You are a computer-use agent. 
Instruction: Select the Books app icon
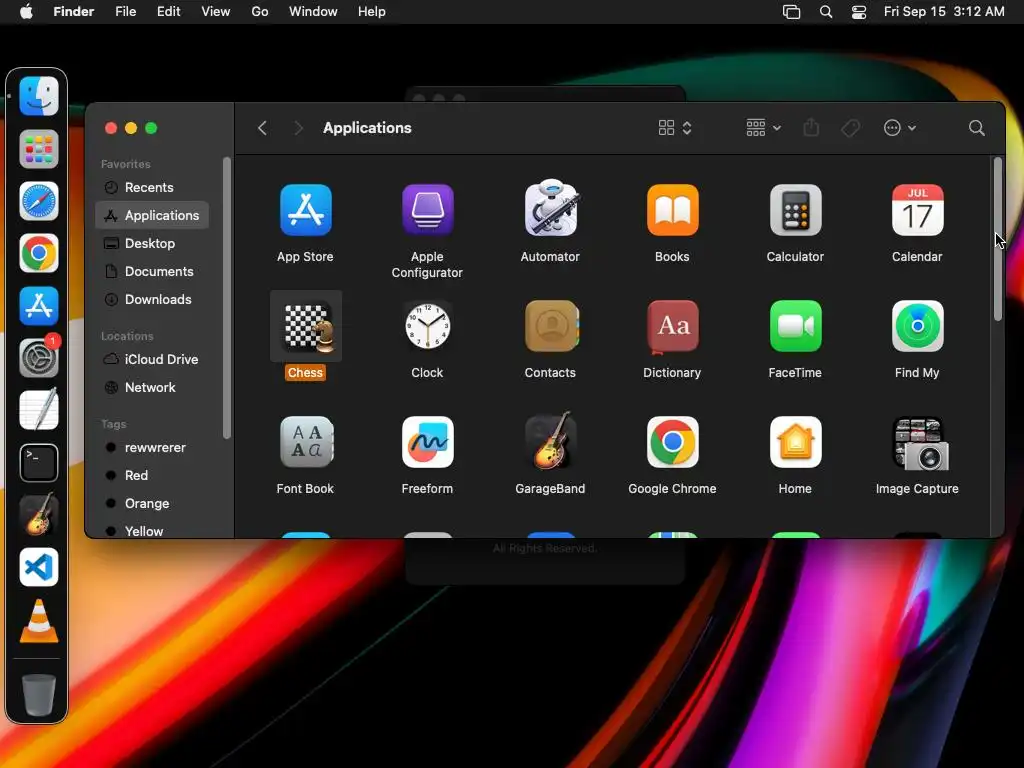coord(672,210)
